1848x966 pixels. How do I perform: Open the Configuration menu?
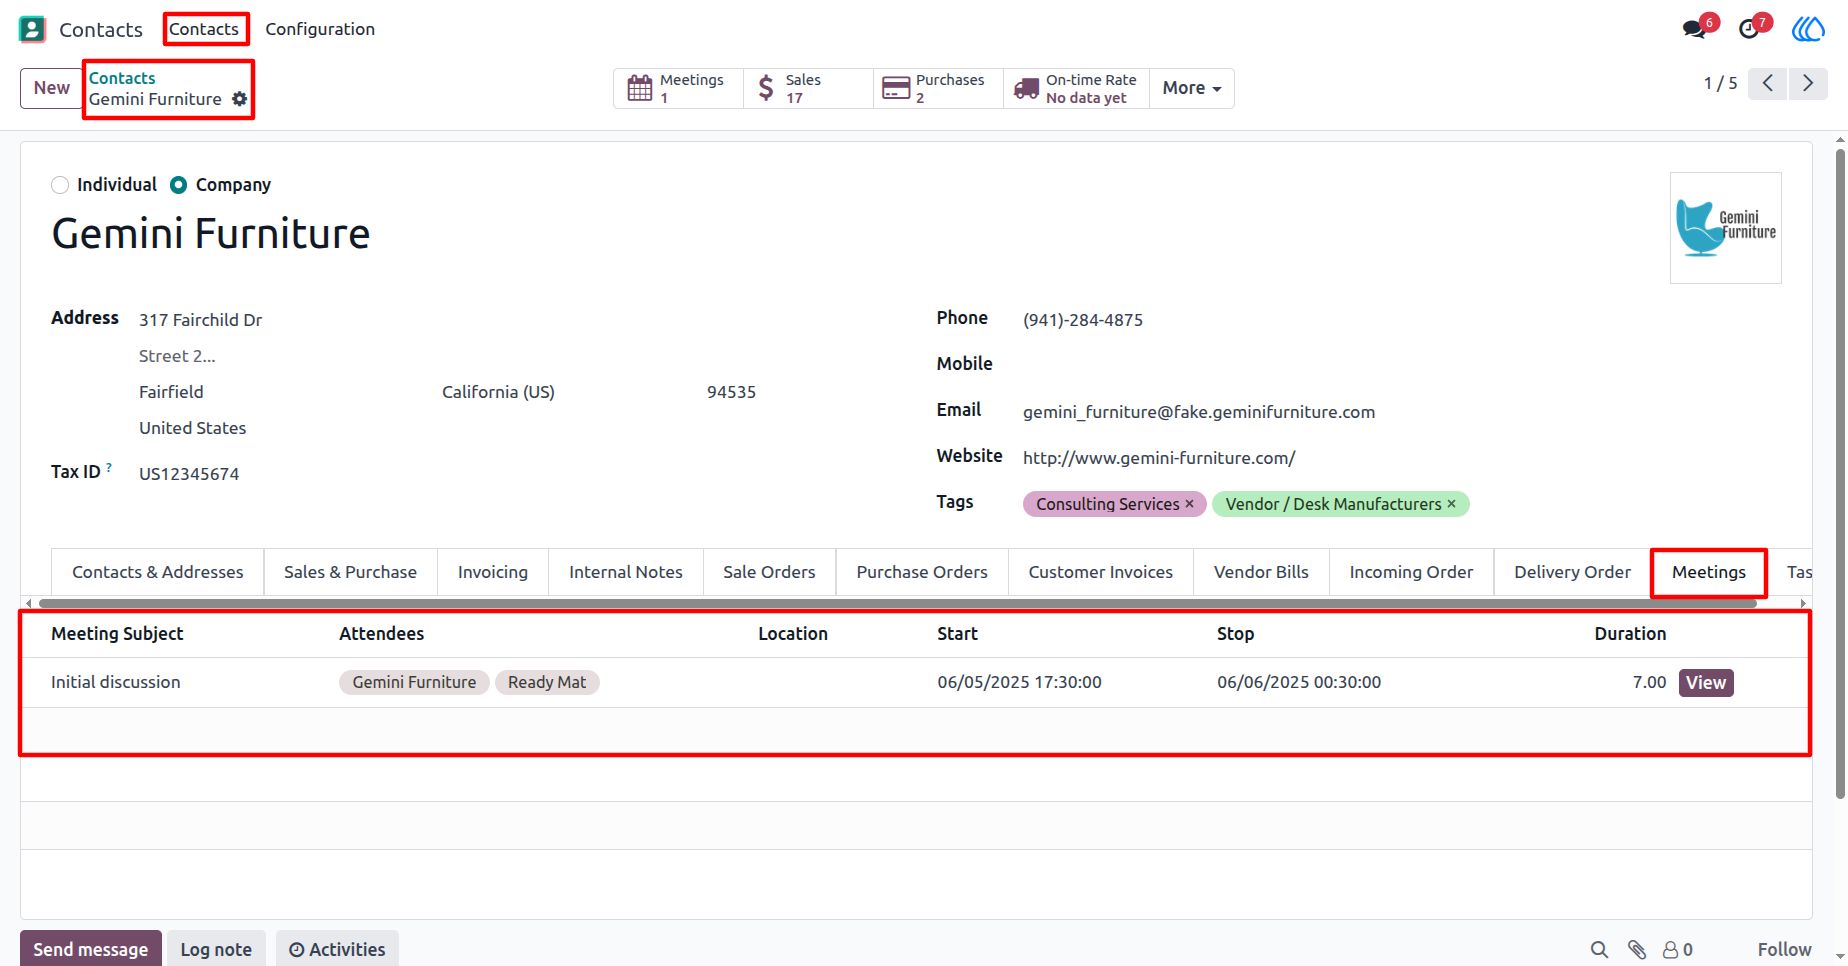click(x=320, y=29)
